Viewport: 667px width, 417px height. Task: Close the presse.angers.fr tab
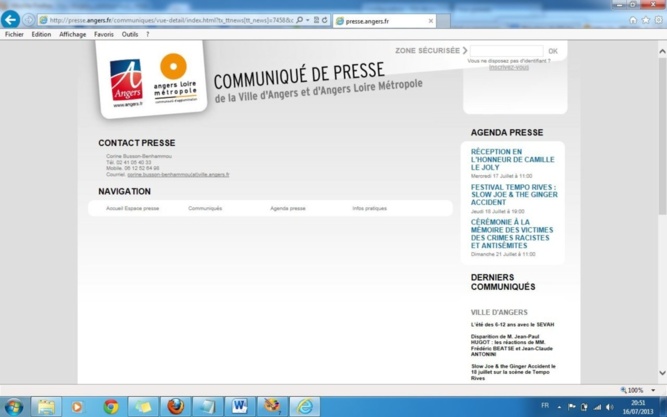click(x=430, y=21)
